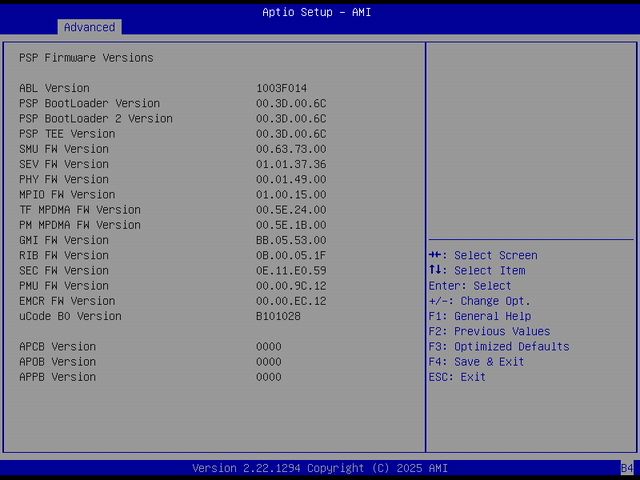Image resolution: width=640 pixels, height=480 pixels.
Task: Click PMU FW value 00.00.9C.12
Action: [291, 286]
